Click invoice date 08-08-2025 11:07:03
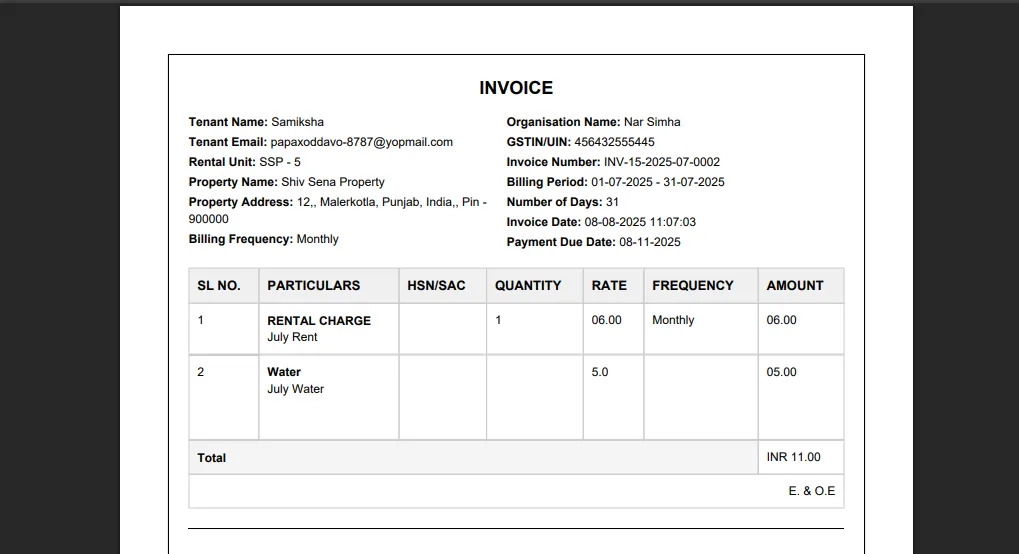The width and height of the screenshot is (1019, 554). pos(640,222)
